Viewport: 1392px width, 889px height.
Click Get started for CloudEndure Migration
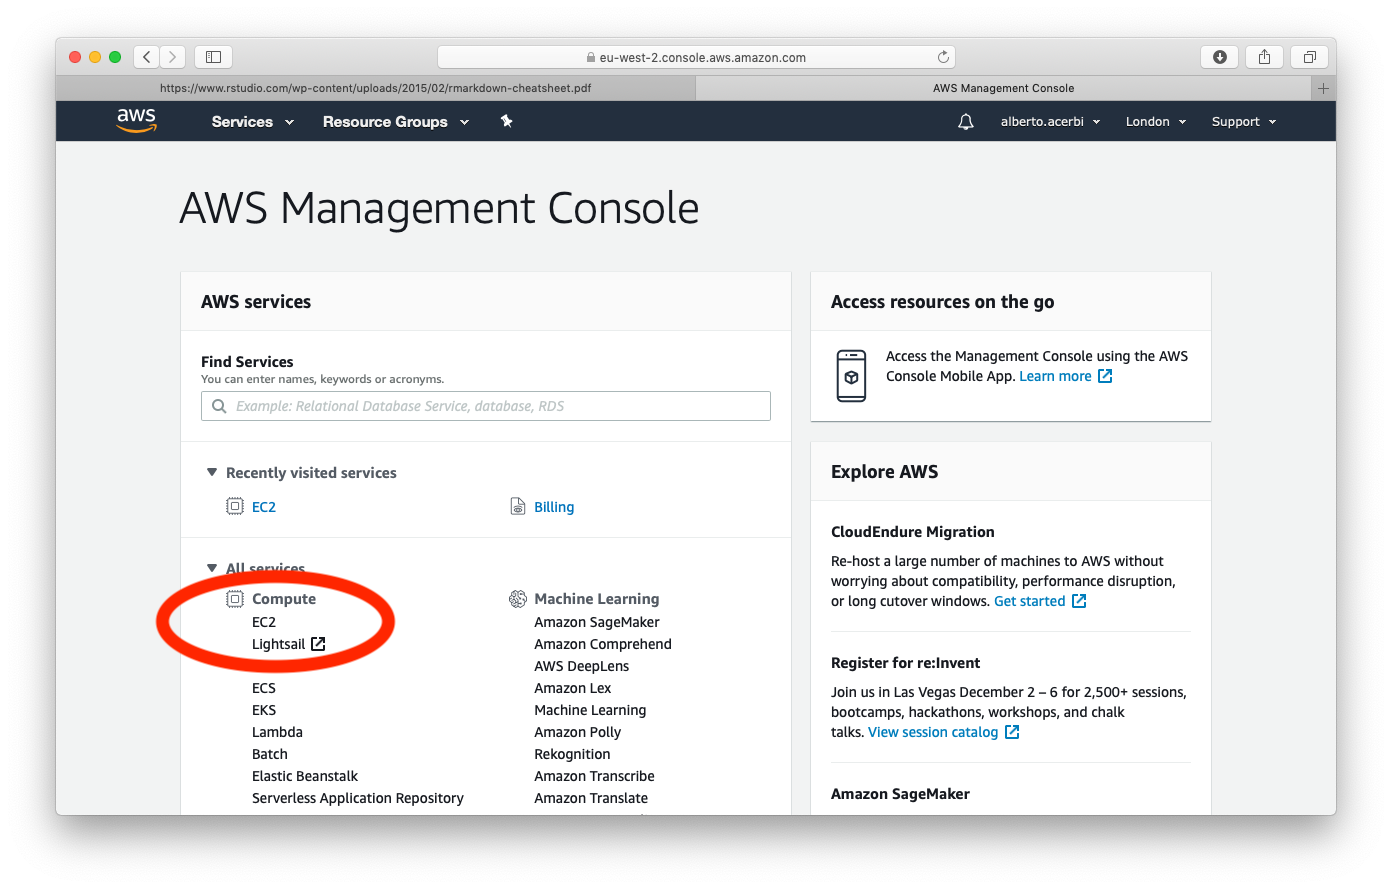1029,601
